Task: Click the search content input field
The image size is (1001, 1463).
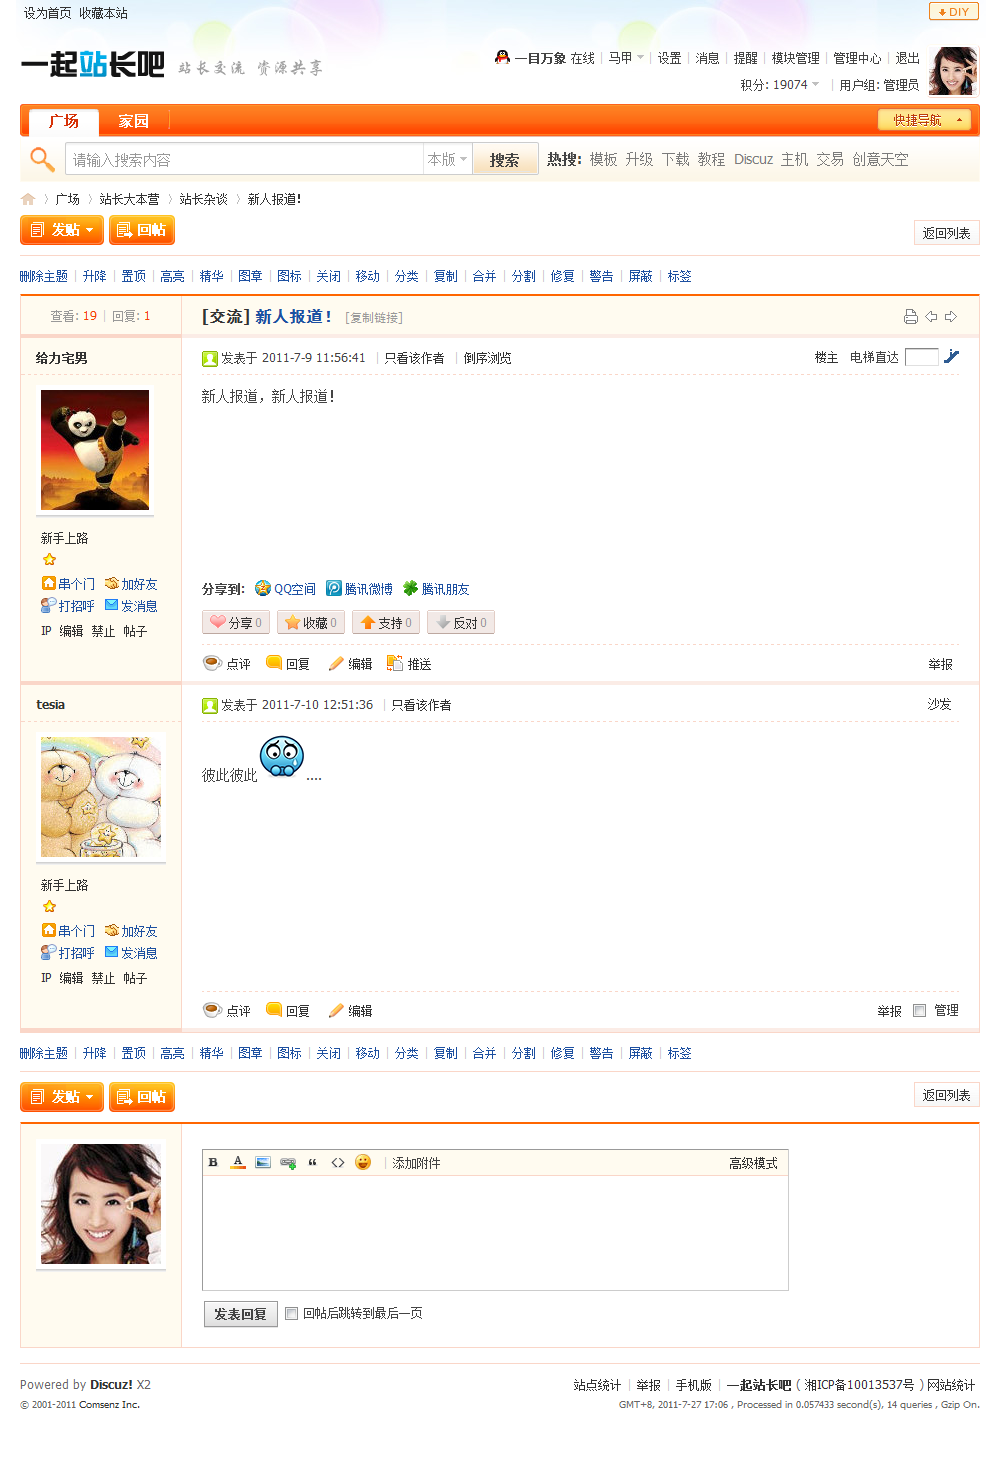Action: 245,159
